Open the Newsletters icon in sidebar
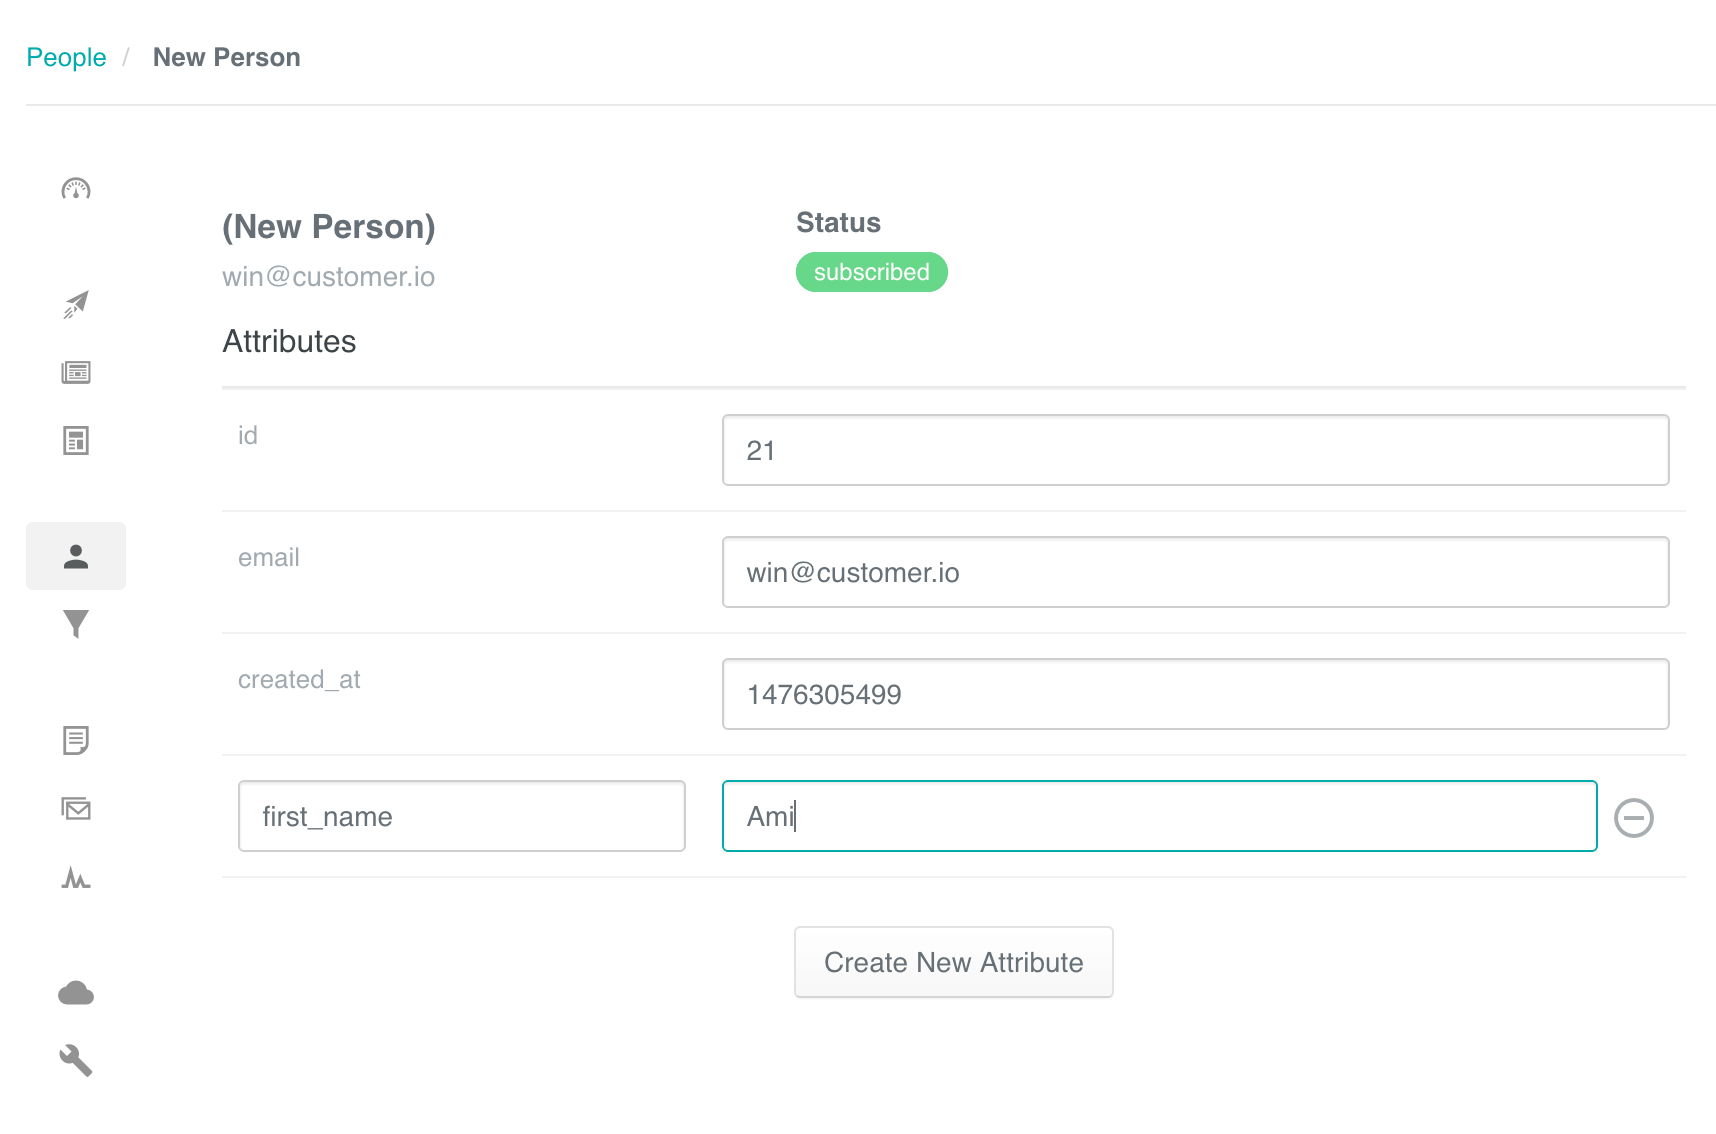Viewport: 1716px width, 1134px height. click(x=76, y=373)
